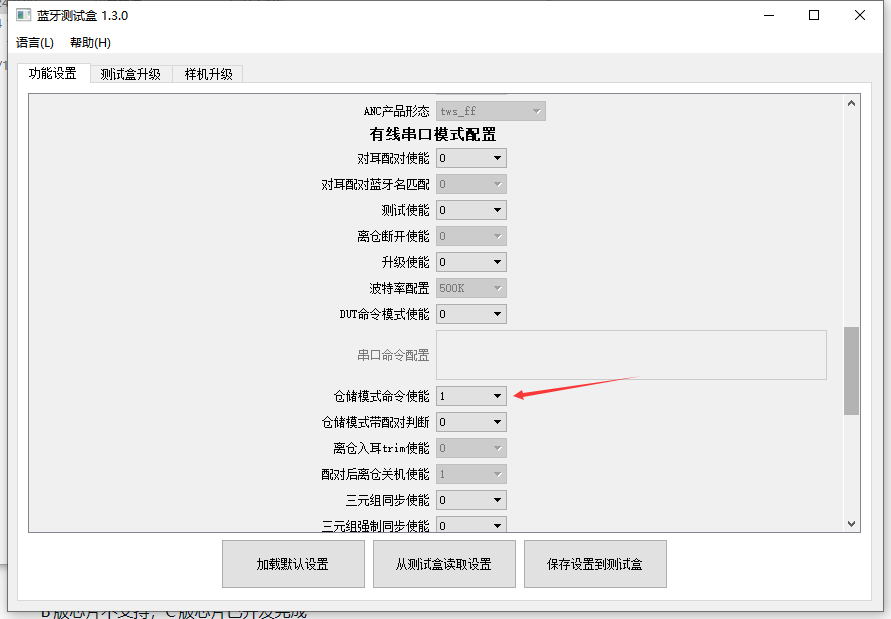Open the 语言(L) menu
The width and height of the screenshot is (891, 619).
35,43
